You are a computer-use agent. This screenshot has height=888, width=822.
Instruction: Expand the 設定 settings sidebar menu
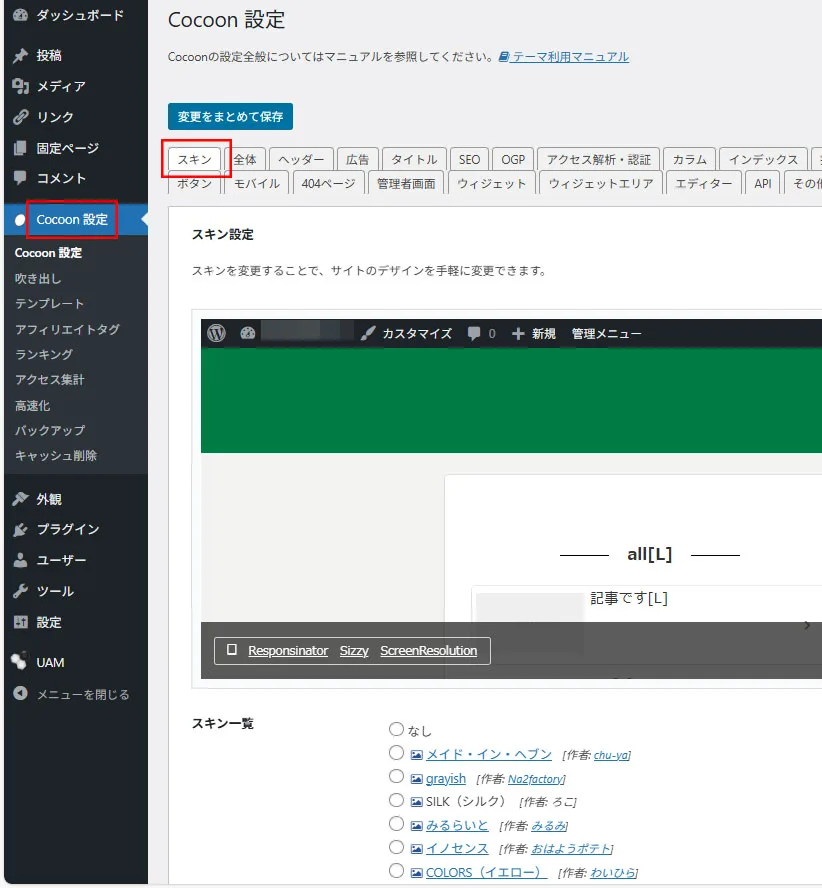(x=49, y=622)
